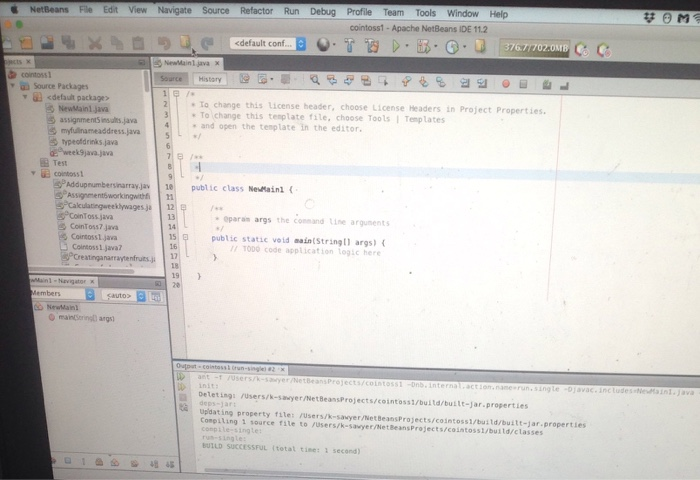Click the Stop icon in Output panel

click(x=183, y=397)
